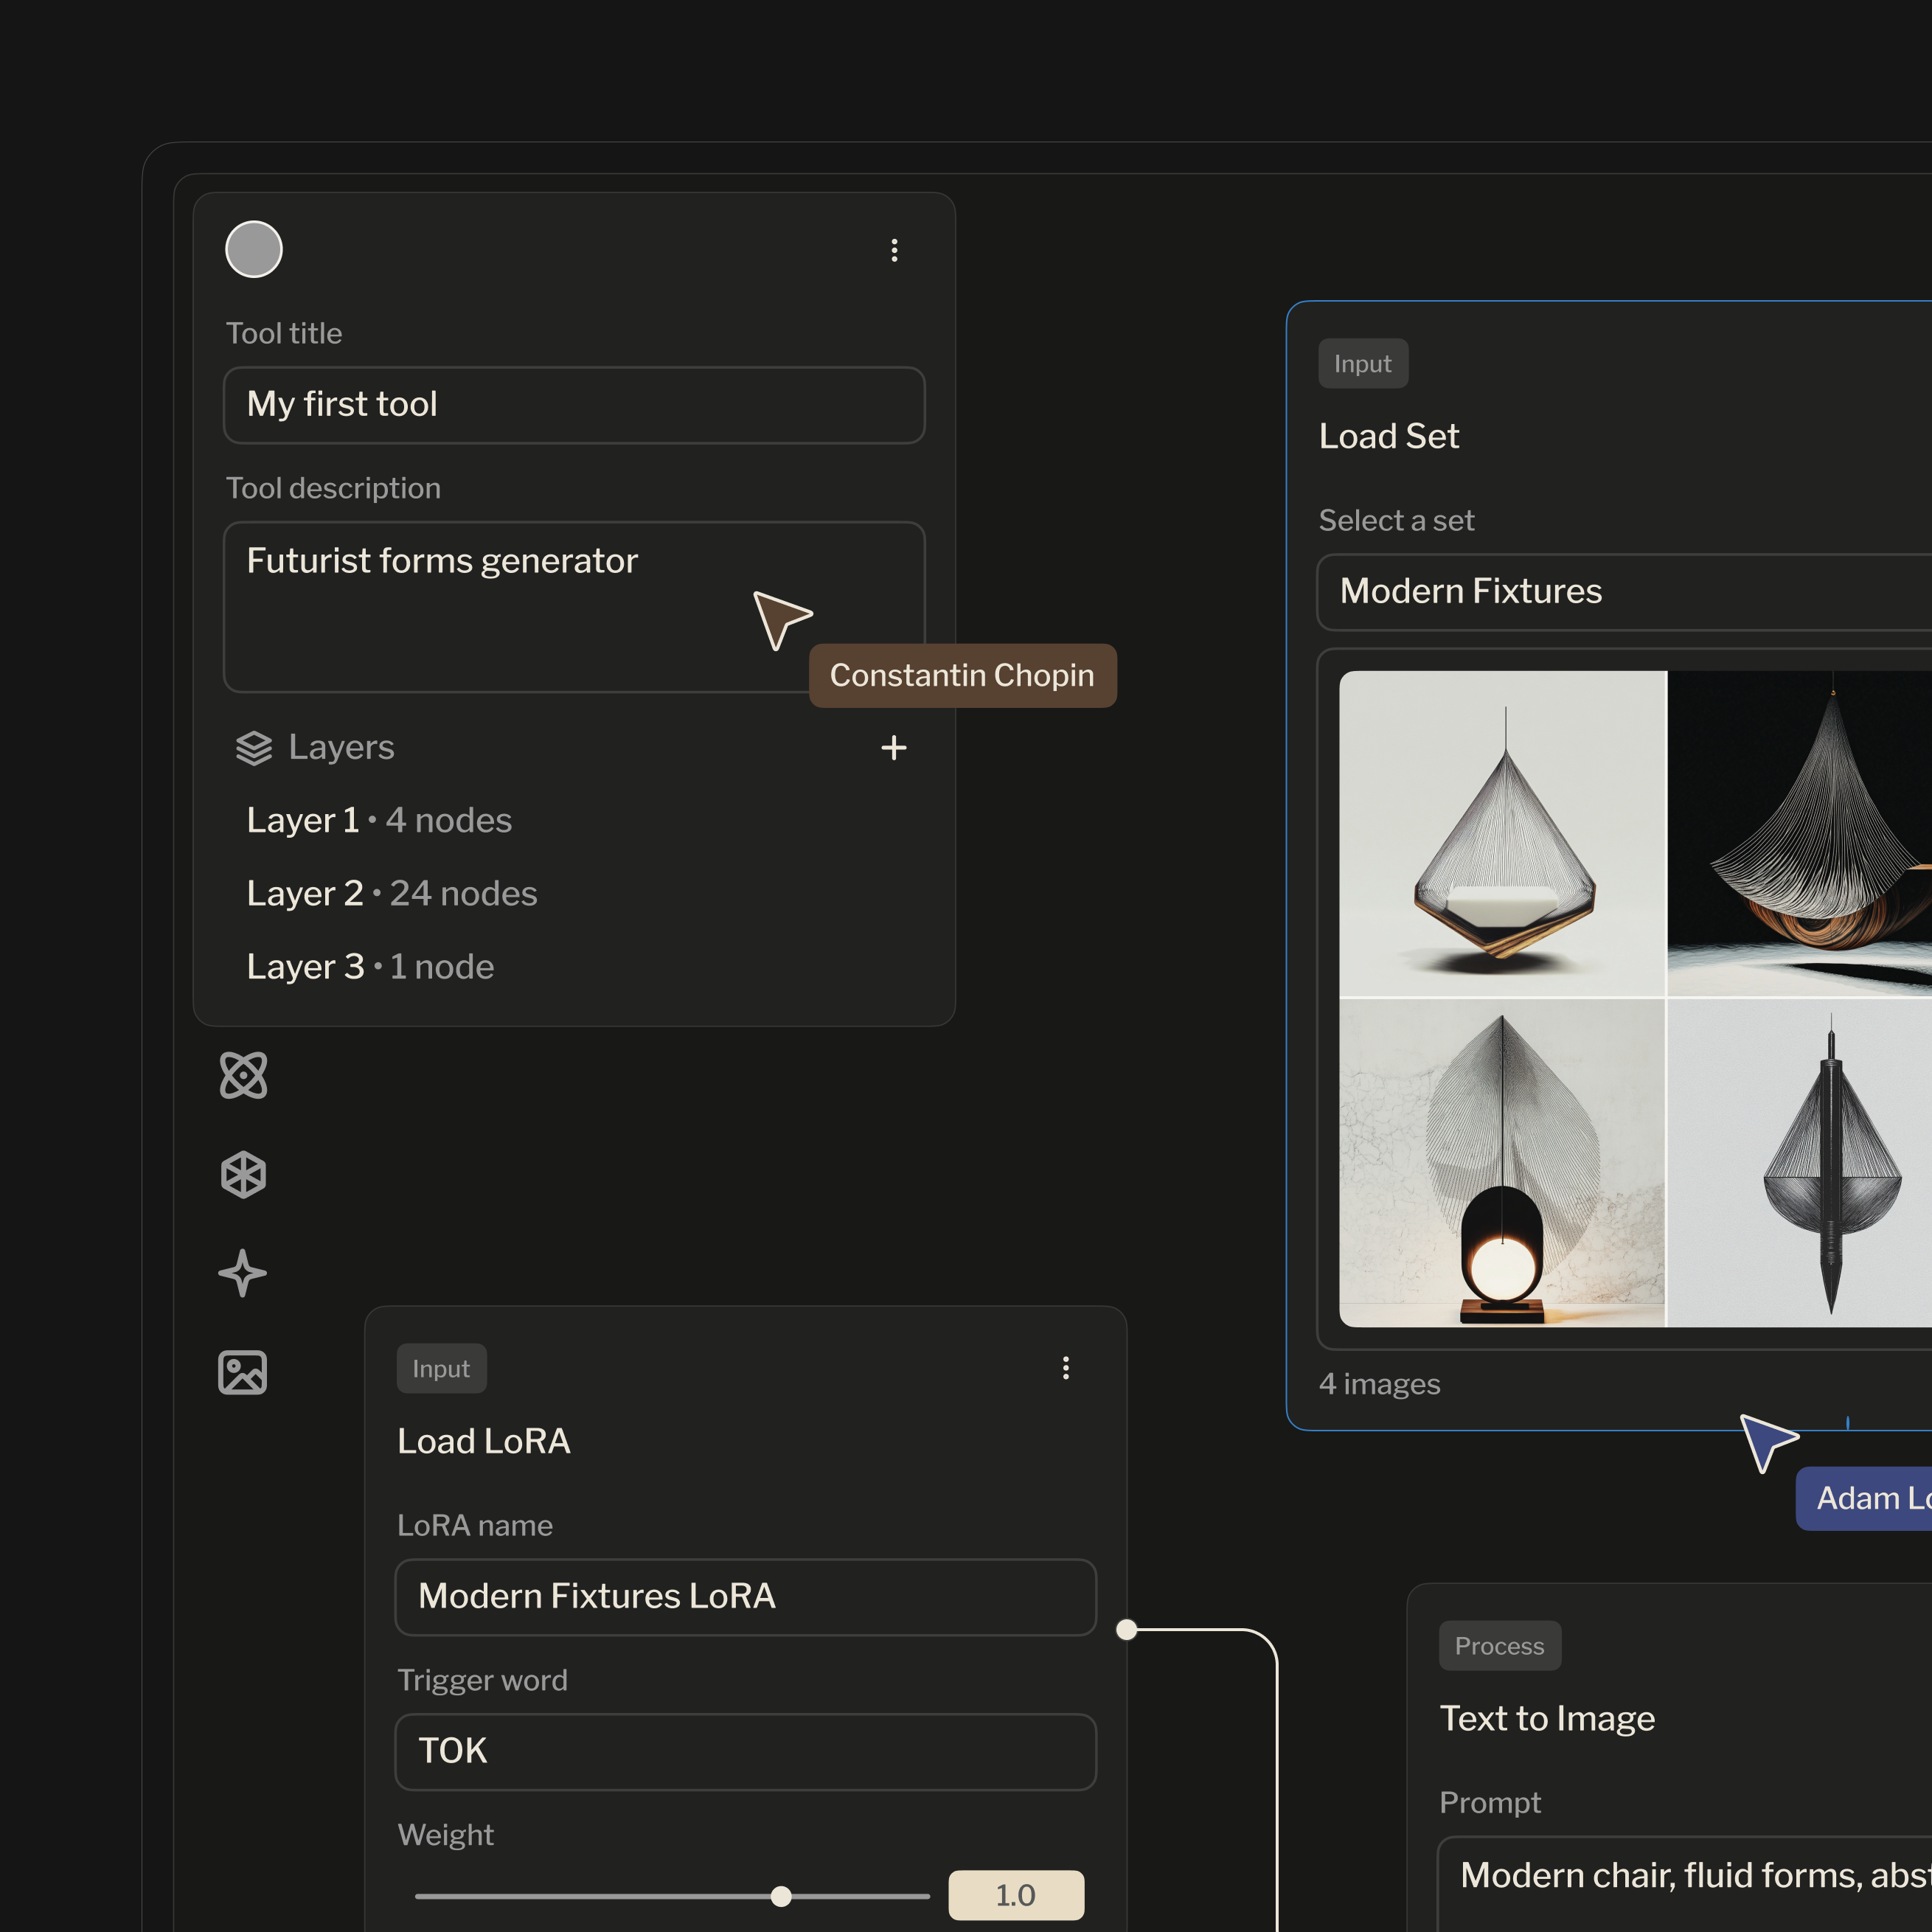Edit the Trigger word field
This screenshot has height=1932, width=1932.
[x=746, y=1752]
